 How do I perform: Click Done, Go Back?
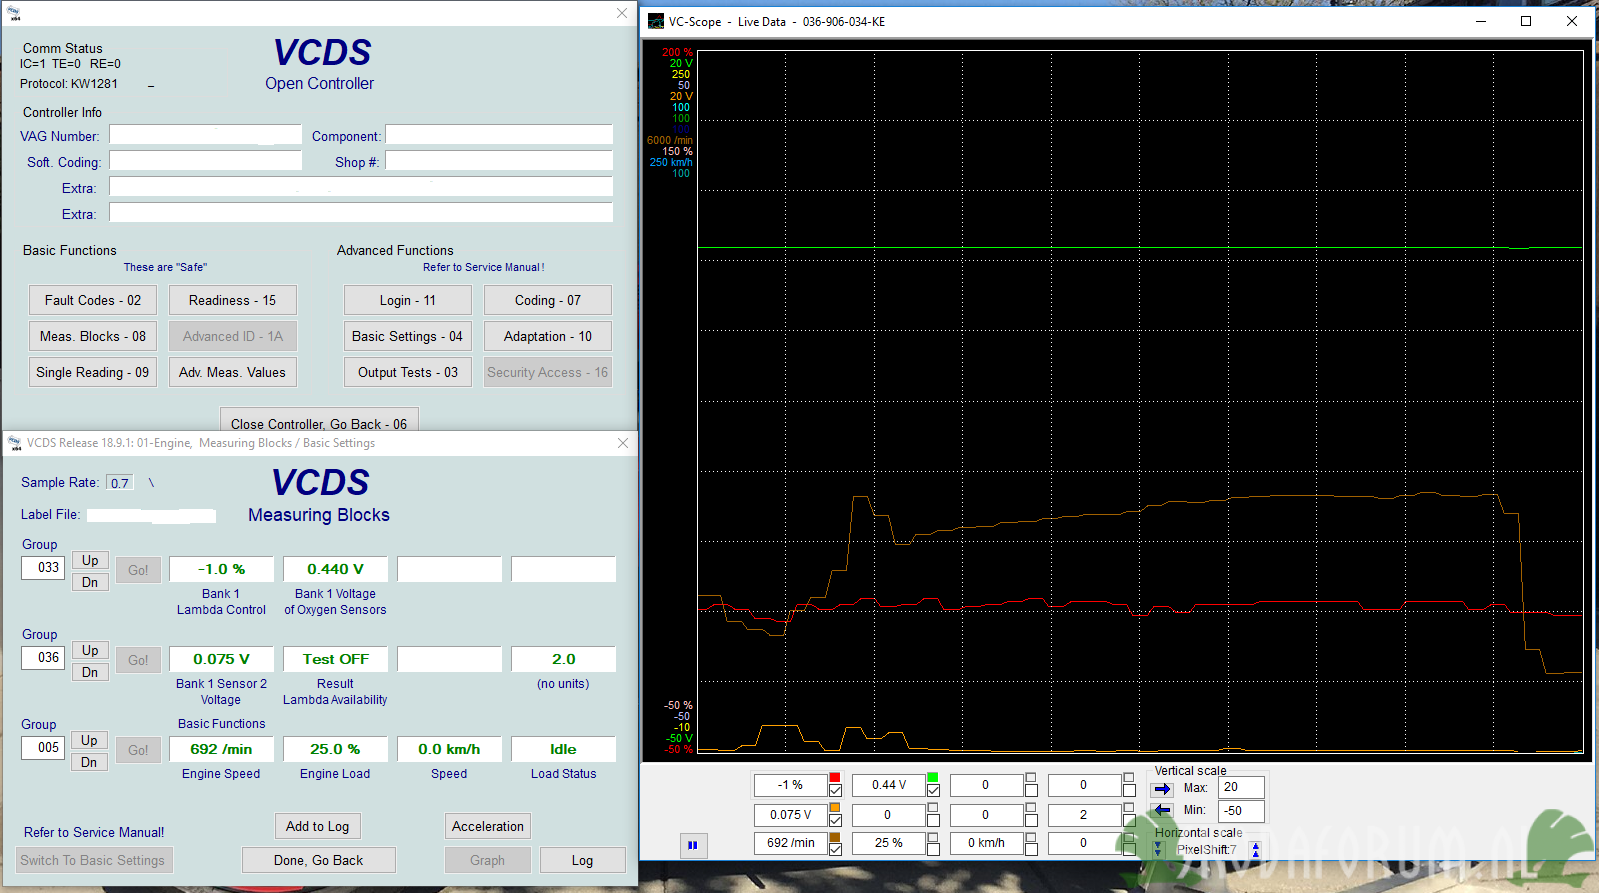(x=319, y=860)
